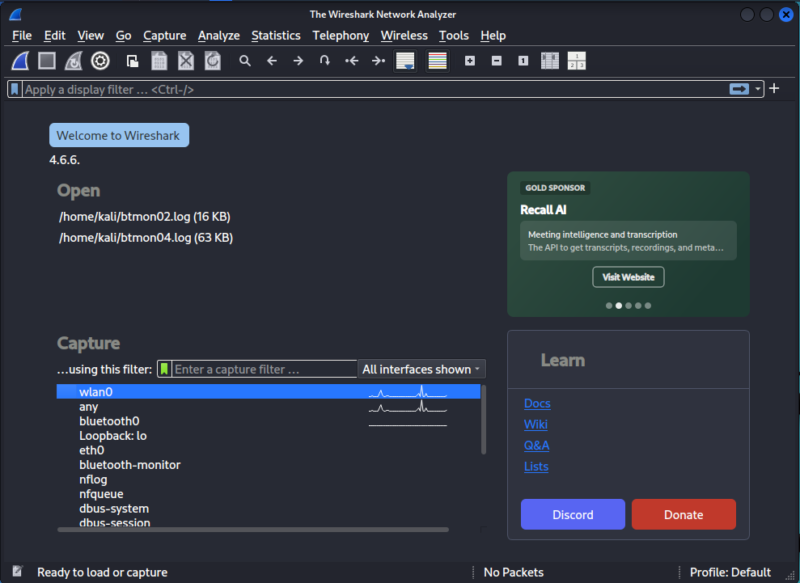
Task: Toggle packet colorization rules icon
Action: (x=437, y=61)
